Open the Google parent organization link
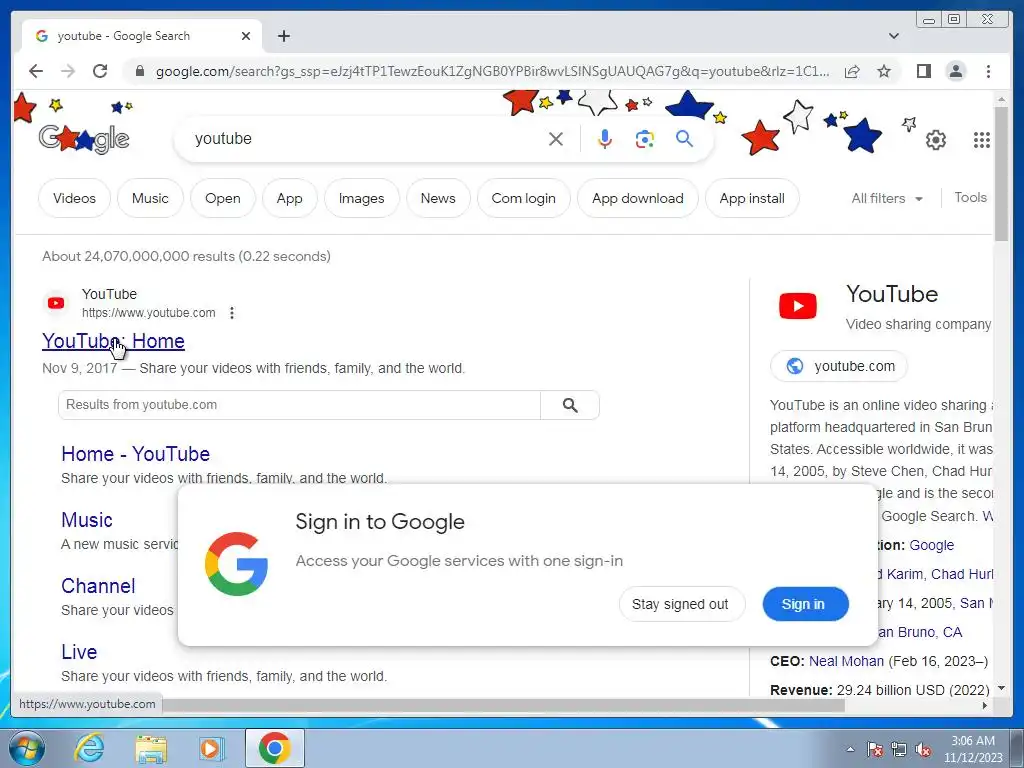This screenshot has height=768, width=1024. click(x=931, y=545)
